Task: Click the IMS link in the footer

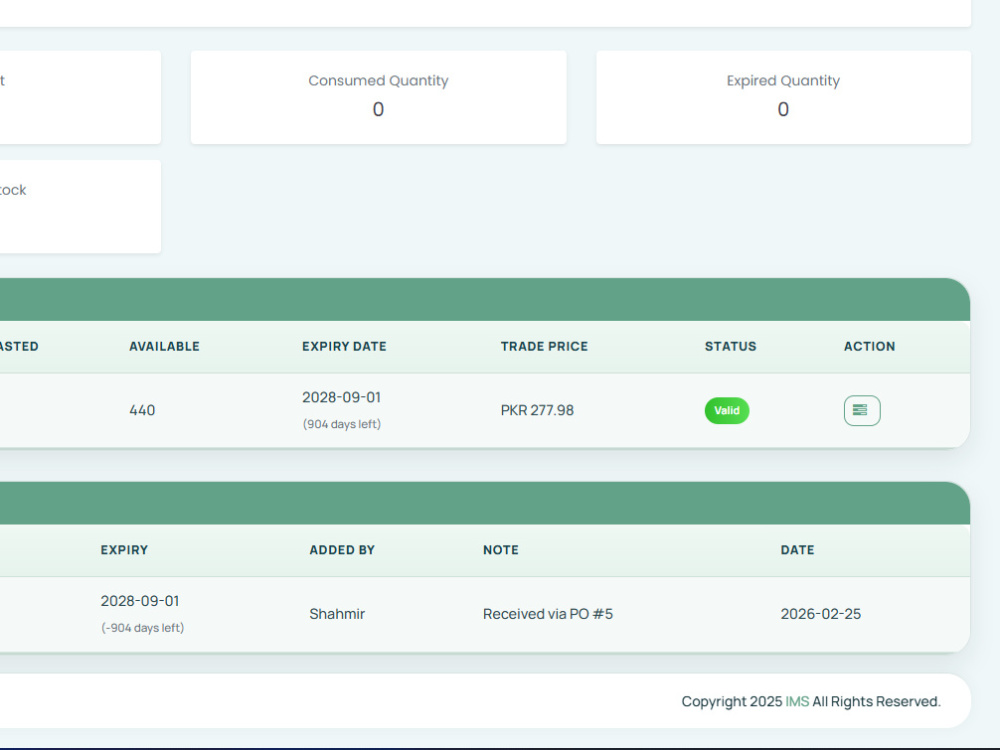Action: (797, 702)
